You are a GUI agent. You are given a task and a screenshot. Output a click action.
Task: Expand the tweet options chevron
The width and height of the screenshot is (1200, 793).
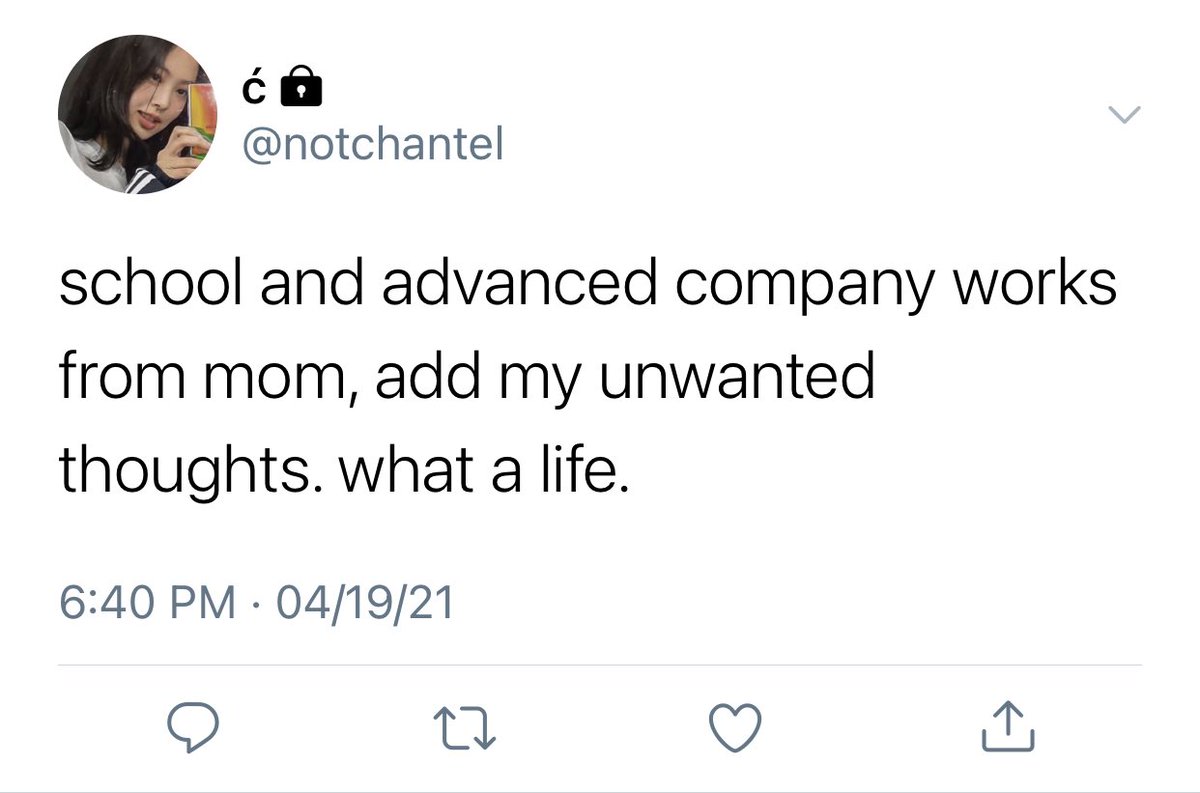pos(1126,115)
